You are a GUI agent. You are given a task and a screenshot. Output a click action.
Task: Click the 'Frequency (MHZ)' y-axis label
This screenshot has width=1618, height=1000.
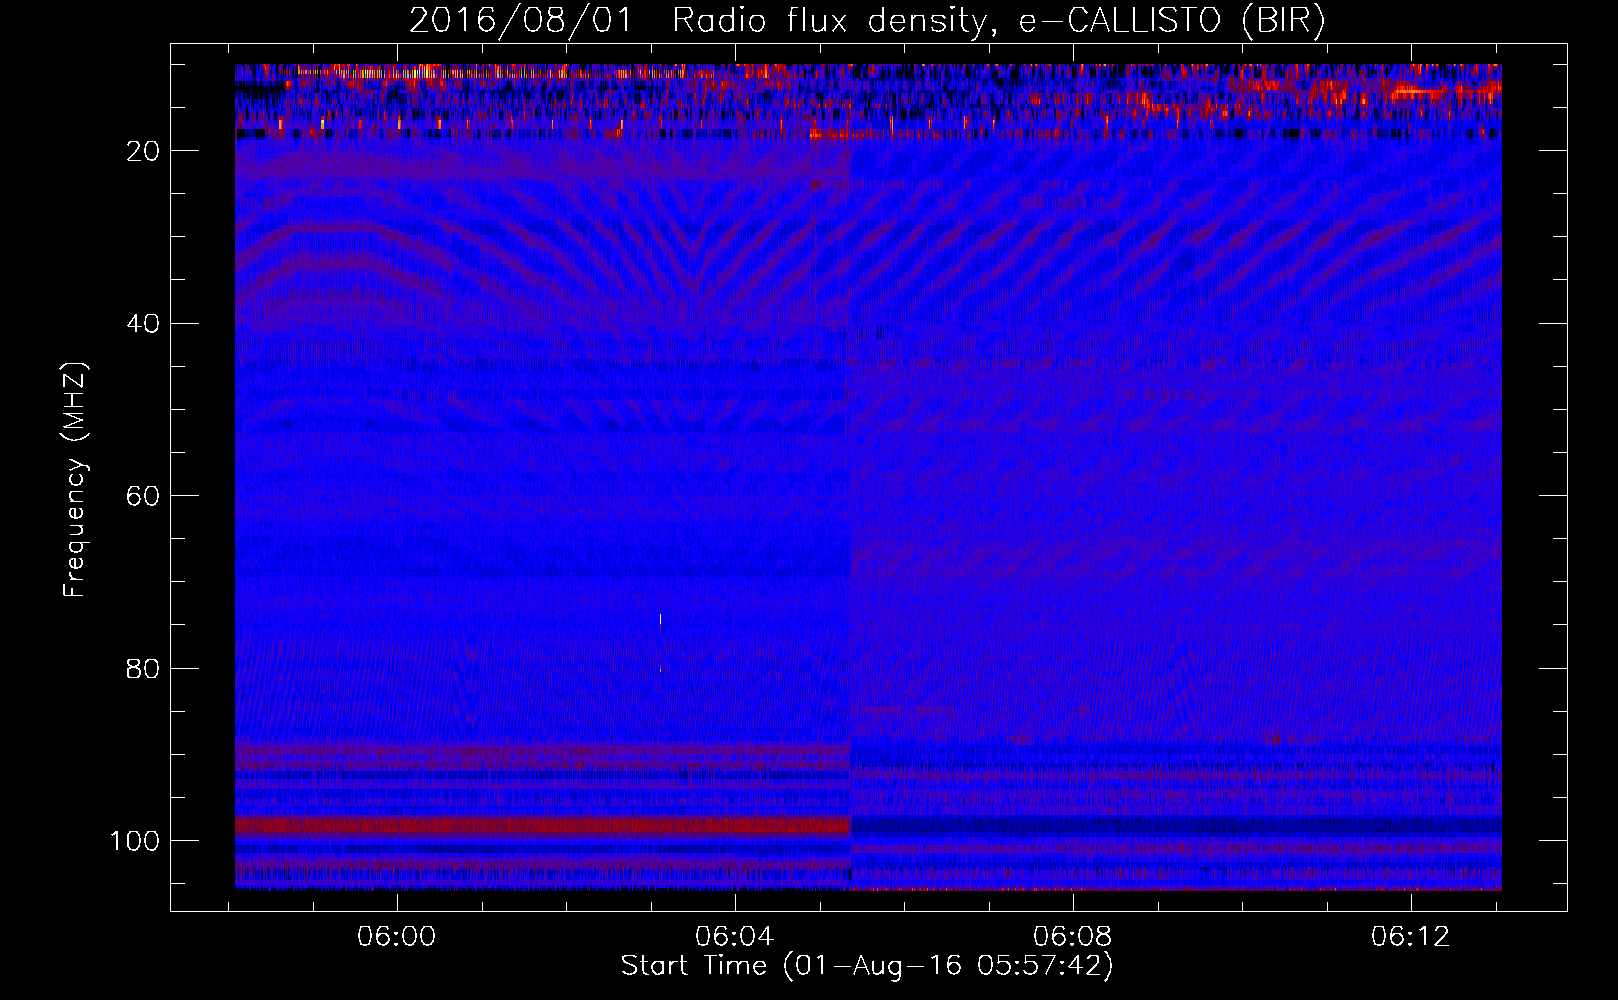(x=75, y=480)
